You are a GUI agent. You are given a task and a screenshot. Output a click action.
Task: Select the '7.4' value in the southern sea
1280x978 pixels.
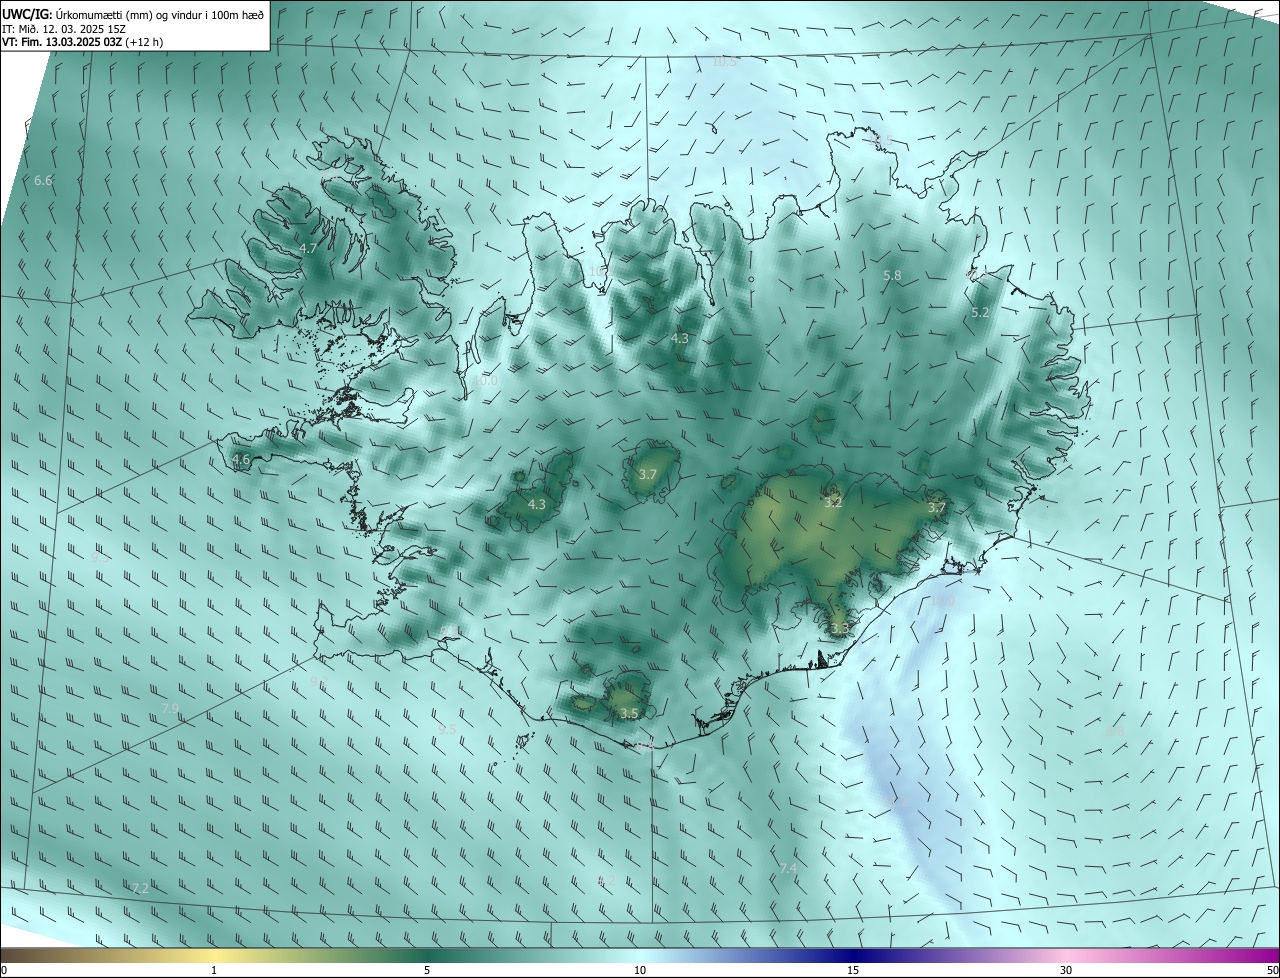tap(788, 869)
